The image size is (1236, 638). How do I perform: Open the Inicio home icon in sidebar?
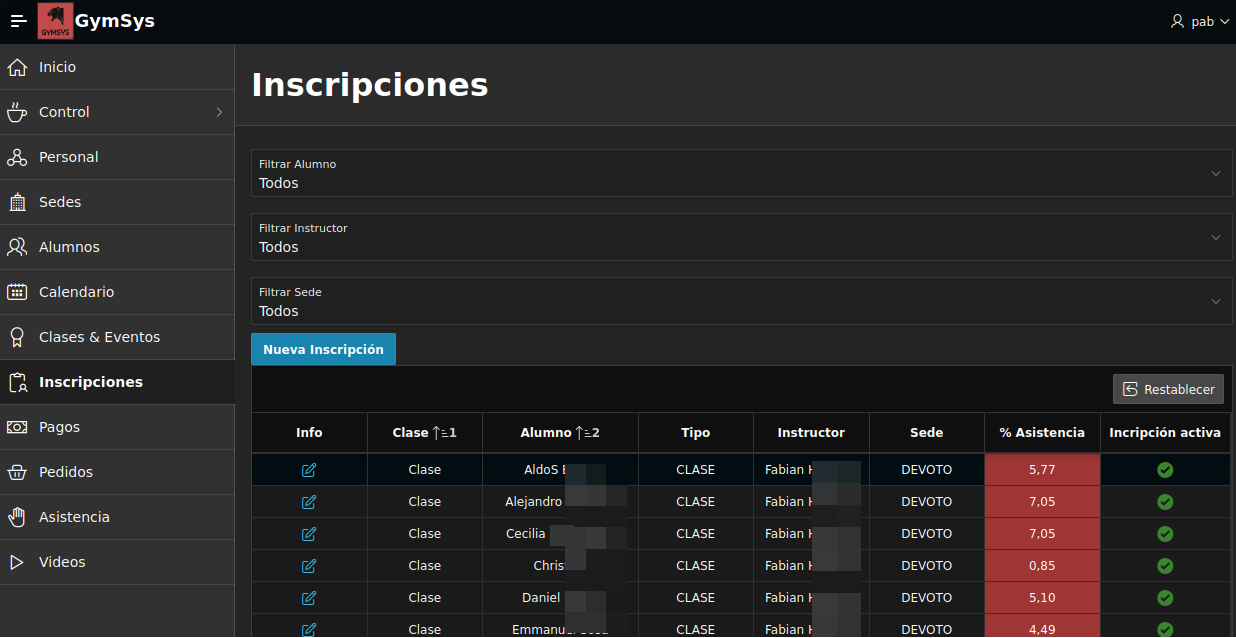[15, 66]
